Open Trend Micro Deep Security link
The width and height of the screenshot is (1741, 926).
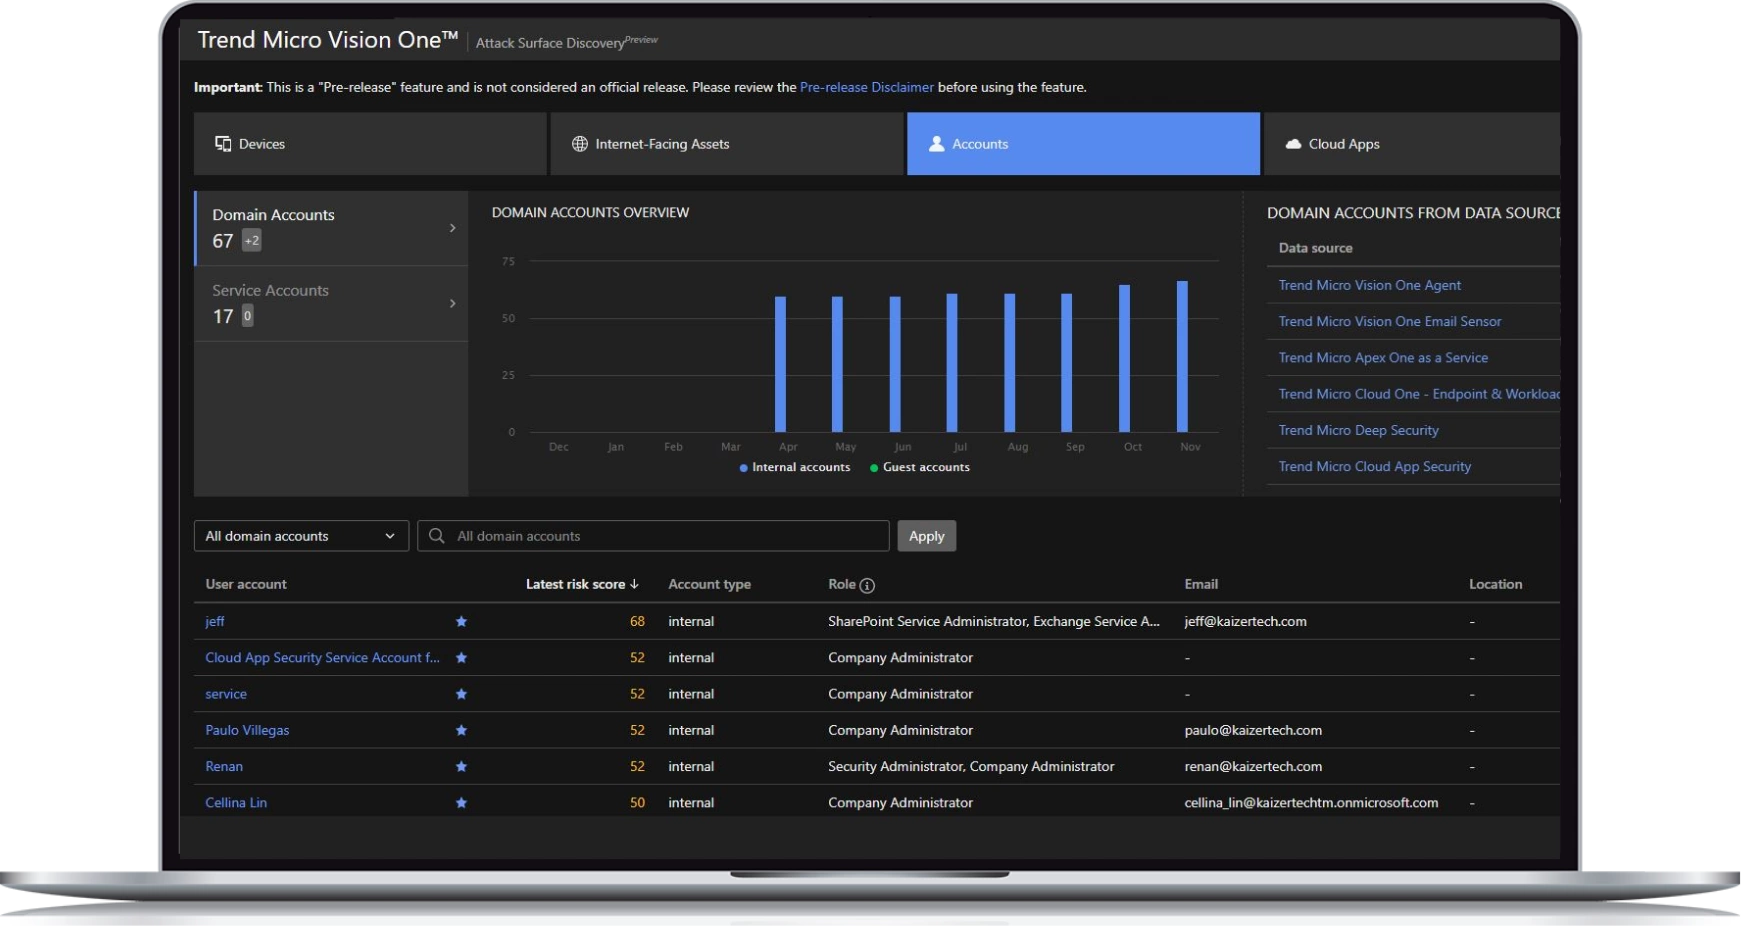[x=1358, y=430]
